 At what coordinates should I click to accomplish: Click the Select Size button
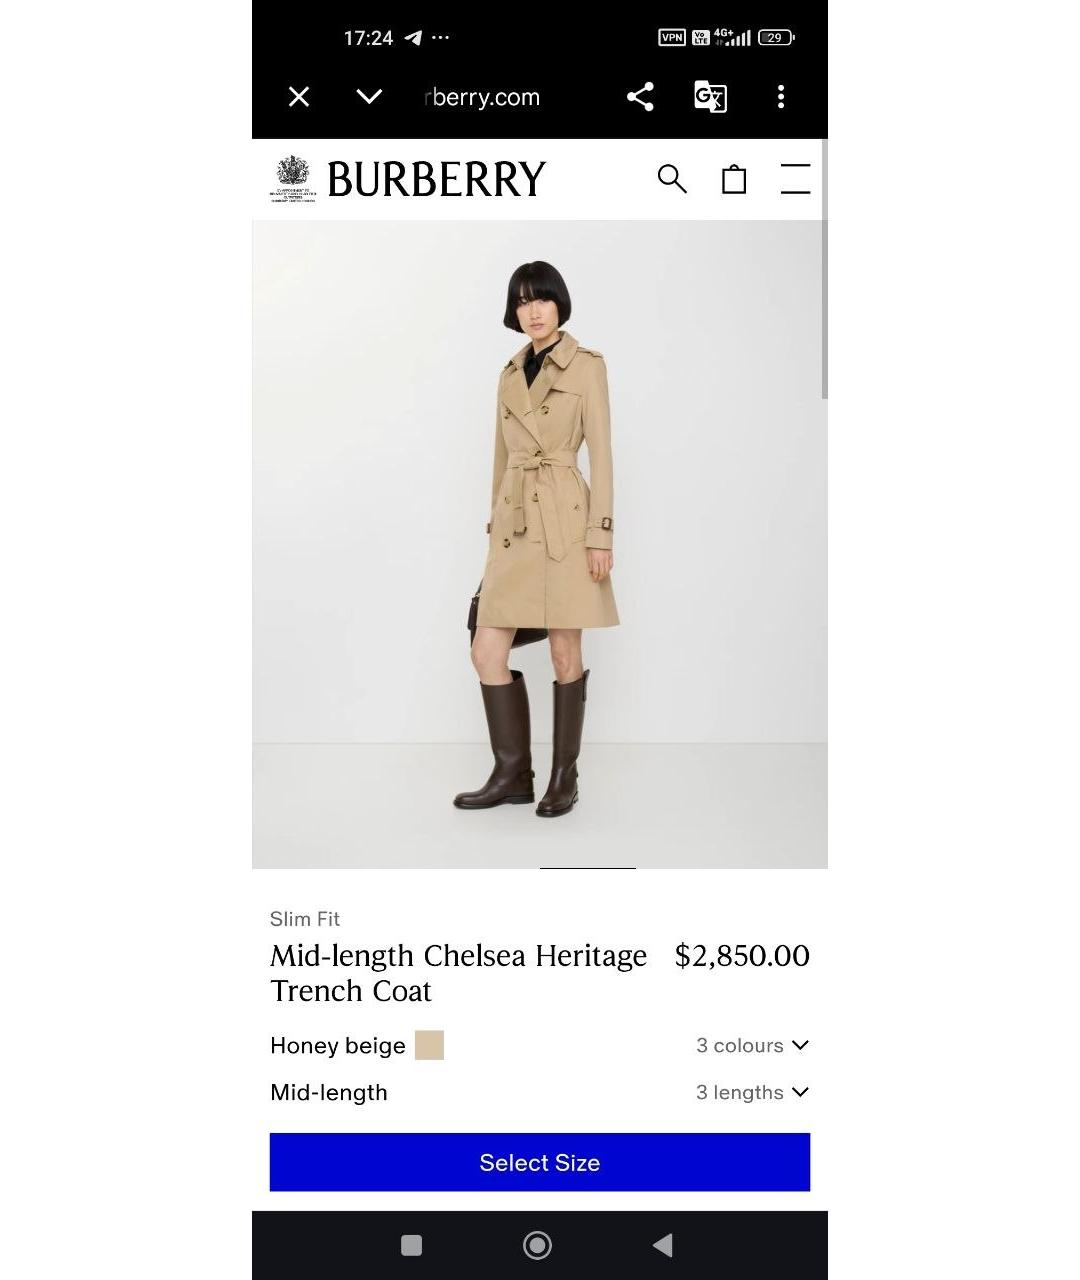tap(540, 1162)
